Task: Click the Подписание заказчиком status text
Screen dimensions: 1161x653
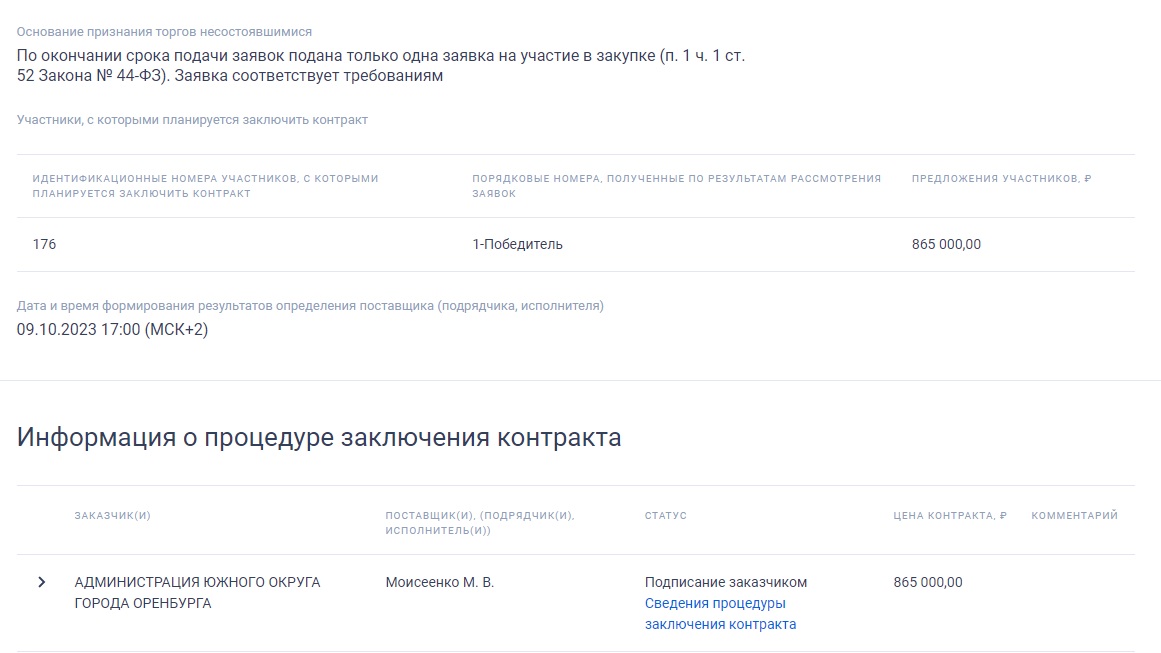Action: tap(725, 582)
